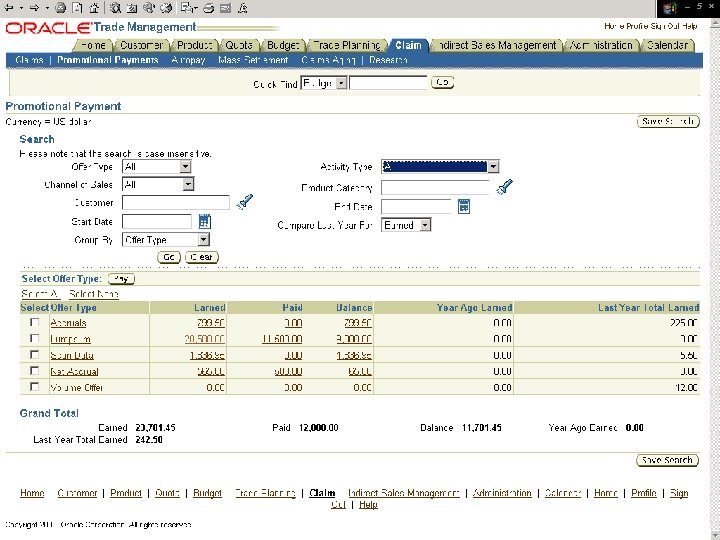Click the browser Home icon
The image size is (720, 540).
[x=94, y=8]
